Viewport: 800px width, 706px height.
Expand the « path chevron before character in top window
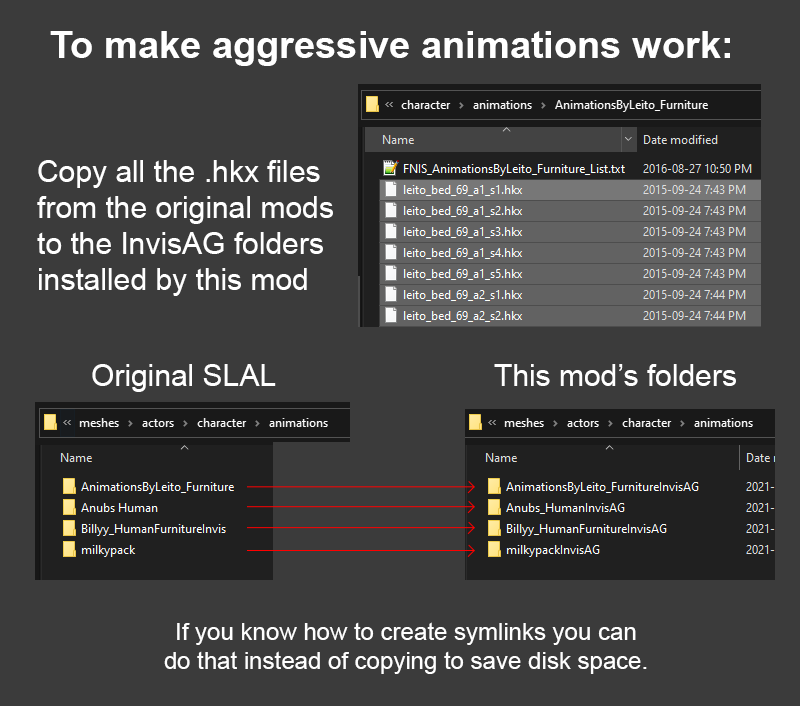[389, 105]
